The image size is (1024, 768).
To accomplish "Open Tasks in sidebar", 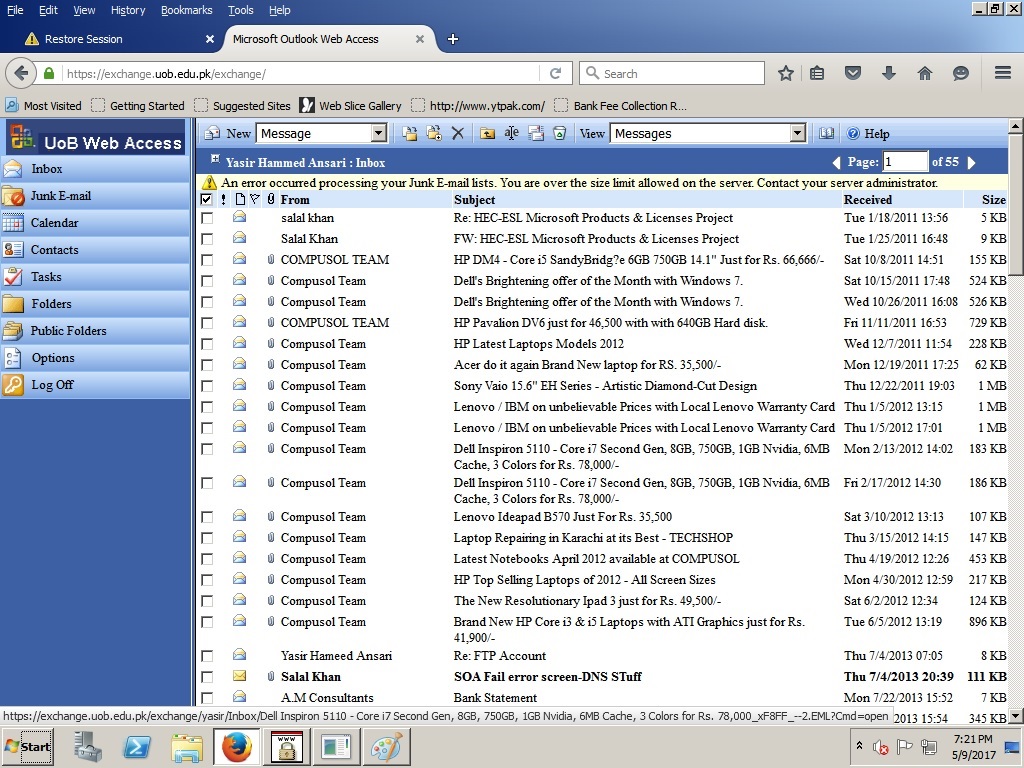I will [95, 277].
